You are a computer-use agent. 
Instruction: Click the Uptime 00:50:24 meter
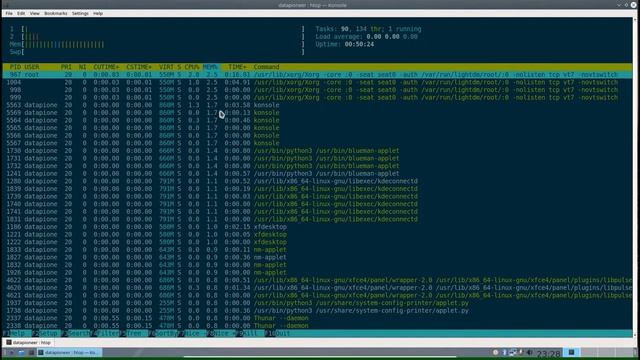tap(344, 44)
